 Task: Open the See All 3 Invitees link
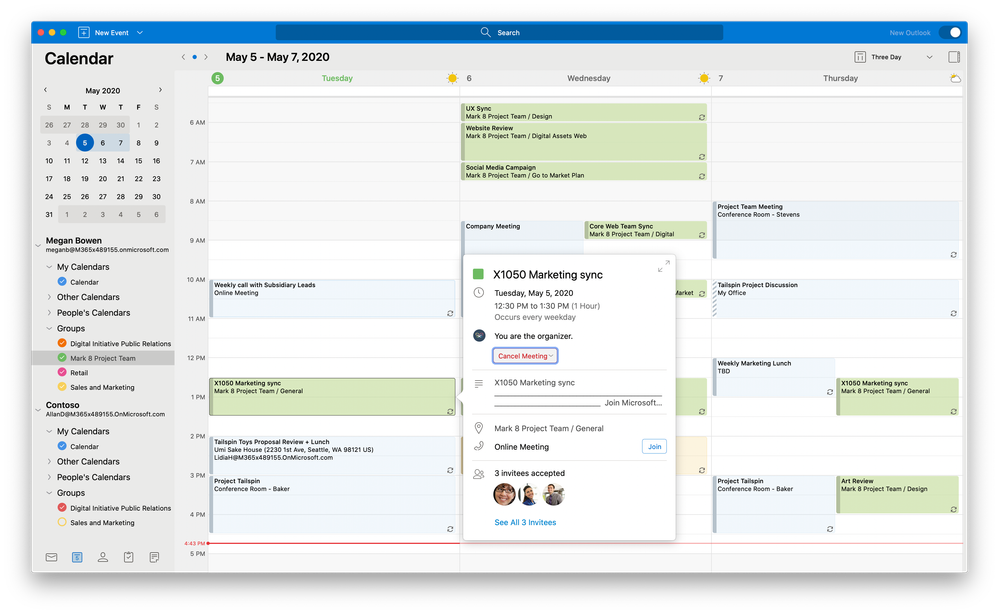525,522
